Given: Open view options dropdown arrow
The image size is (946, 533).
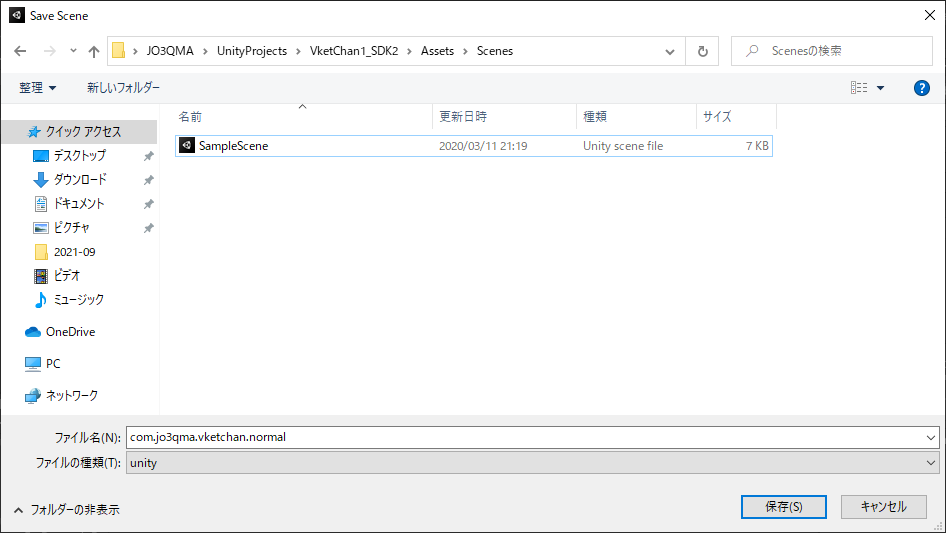Looking at the screenshot, I should click(x=880, y=88).
